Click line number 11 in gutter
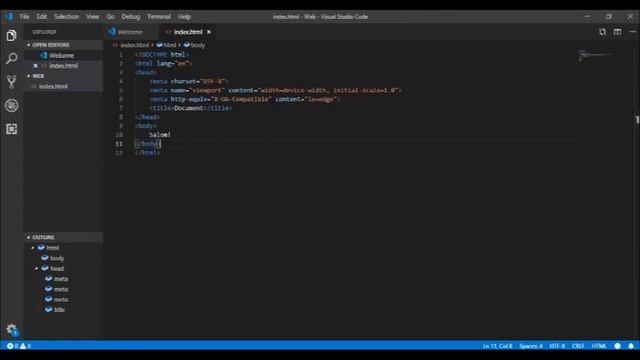Image resolution: width=640 pixels, height=360 pixels. (119, 144)
